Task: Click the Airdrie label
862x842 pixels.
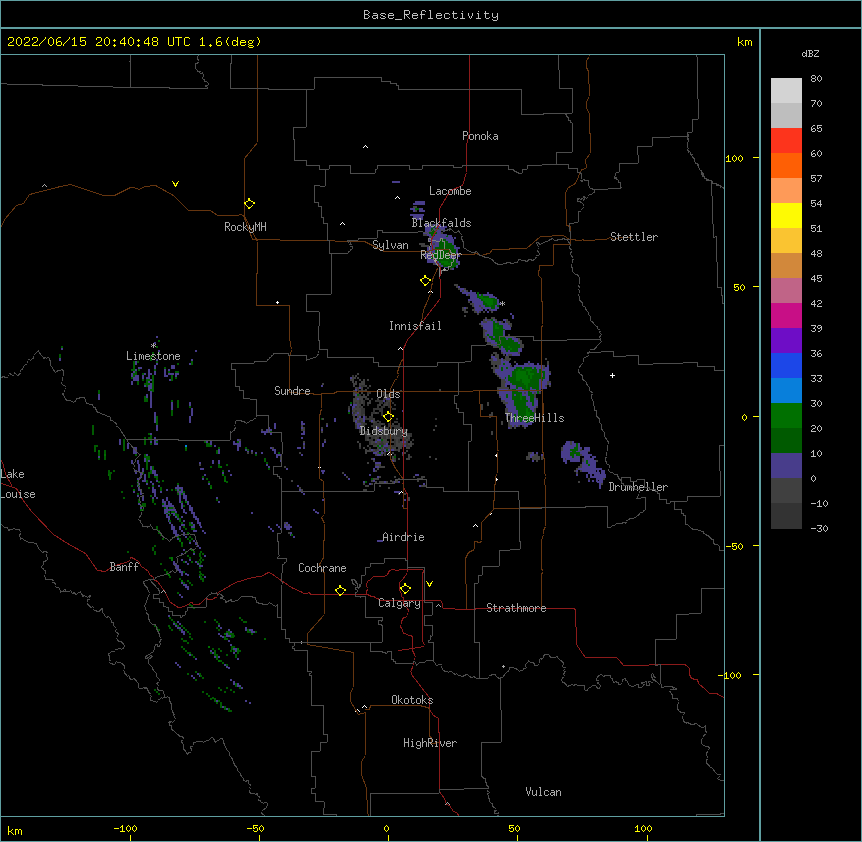Action: pos(403,537)
